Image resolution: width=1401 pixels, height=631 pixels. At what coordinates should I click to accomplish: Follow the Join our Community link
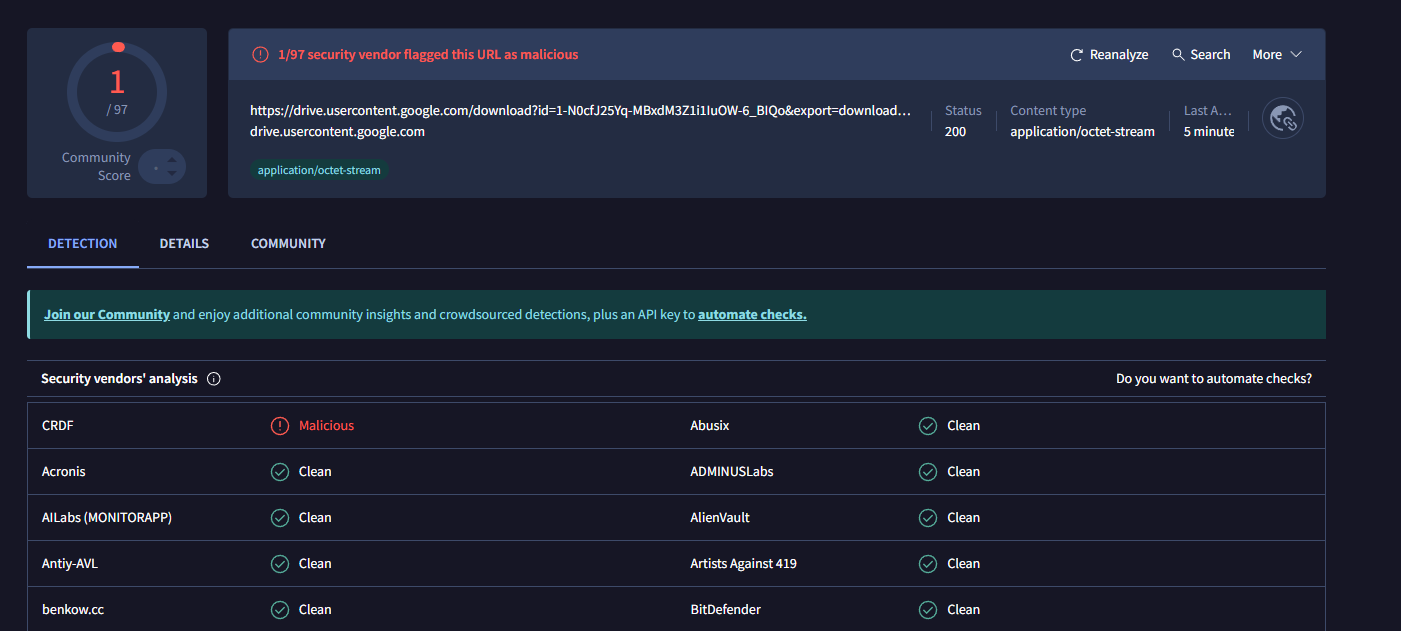[107, 314]
